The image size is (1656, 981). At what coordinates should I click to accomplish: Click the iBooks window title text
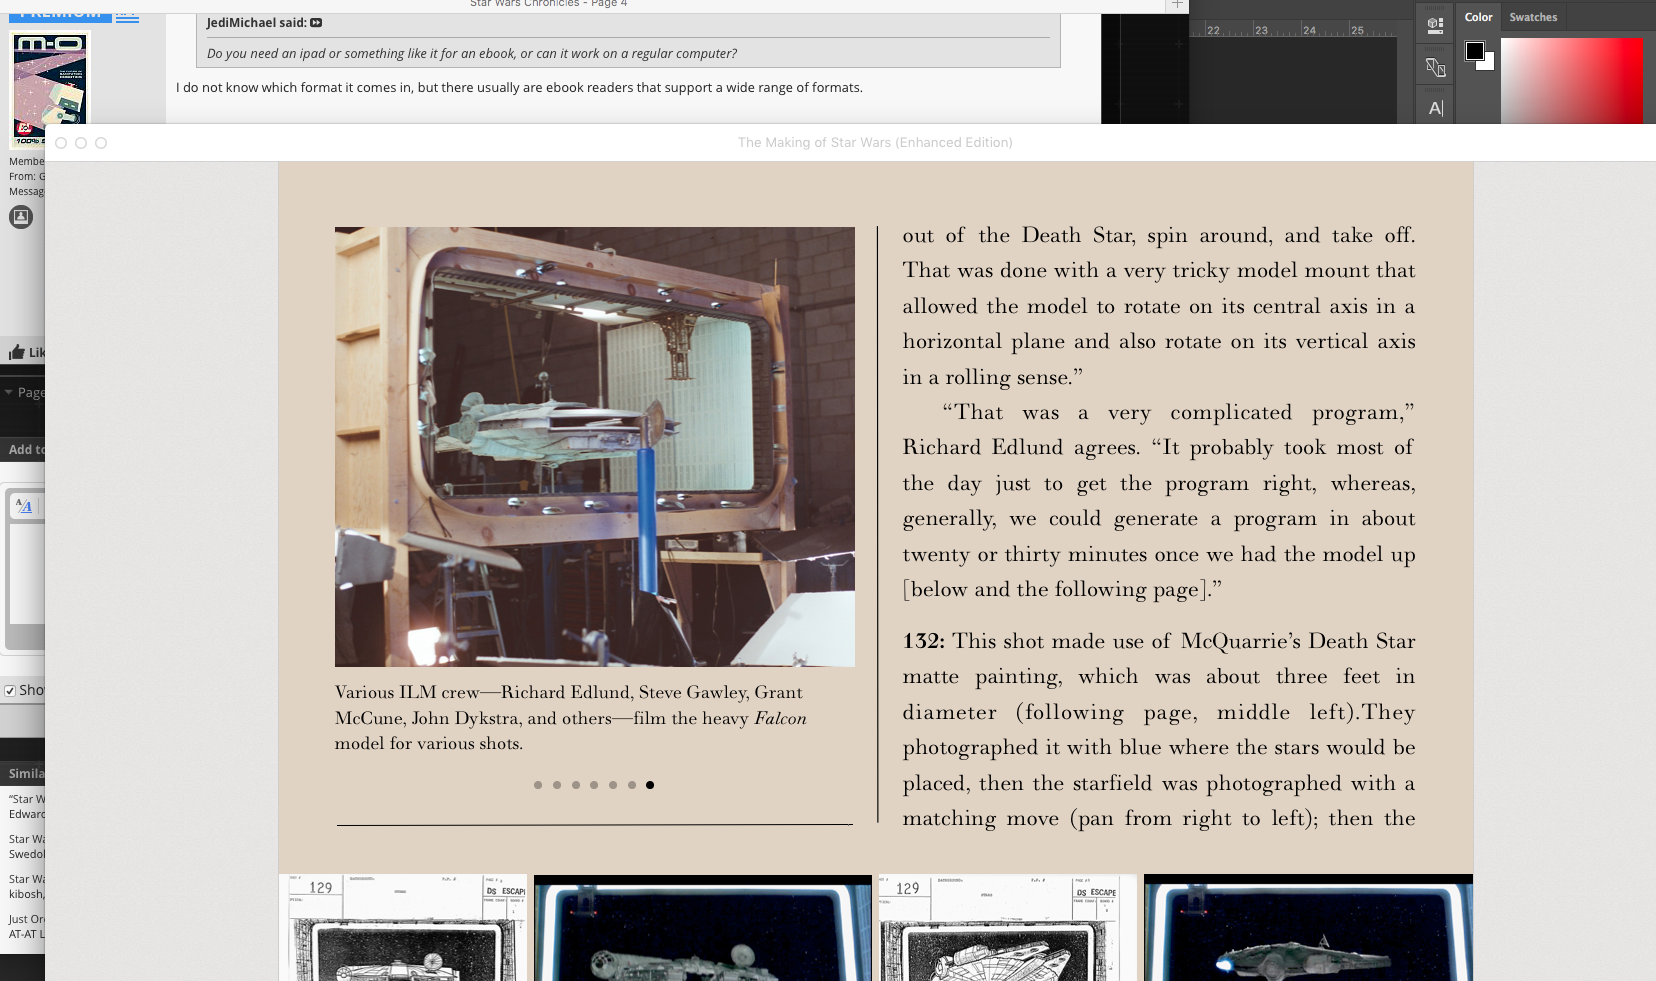tap(875, 143)
